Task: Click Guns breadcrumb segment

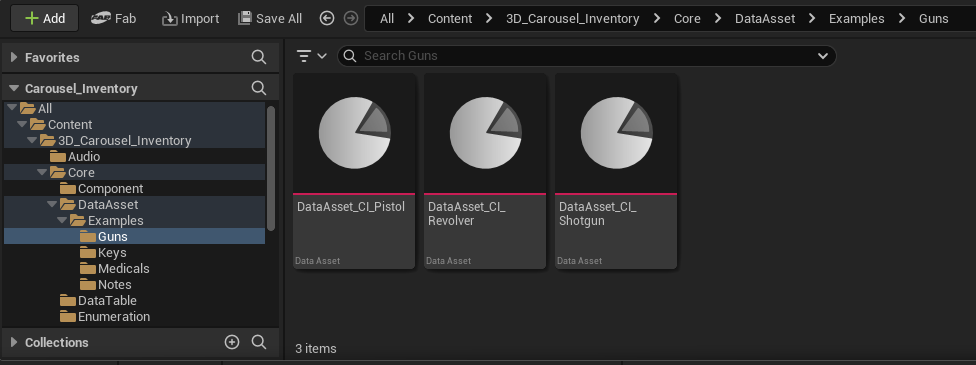Action: click(x=934, y=19)
